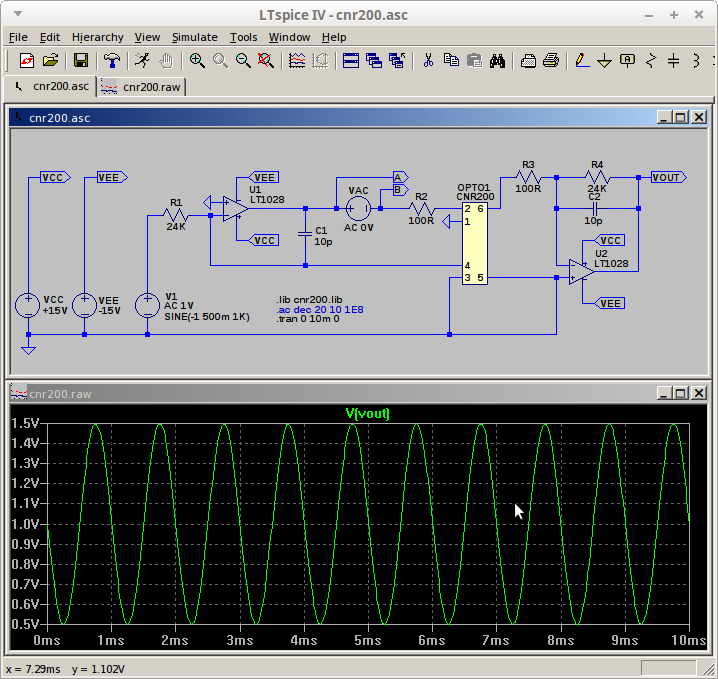Maximize the cnr200.asc schematic subwindow
Viewport: 718px width, 679px height.
click(x=680, y=117)
